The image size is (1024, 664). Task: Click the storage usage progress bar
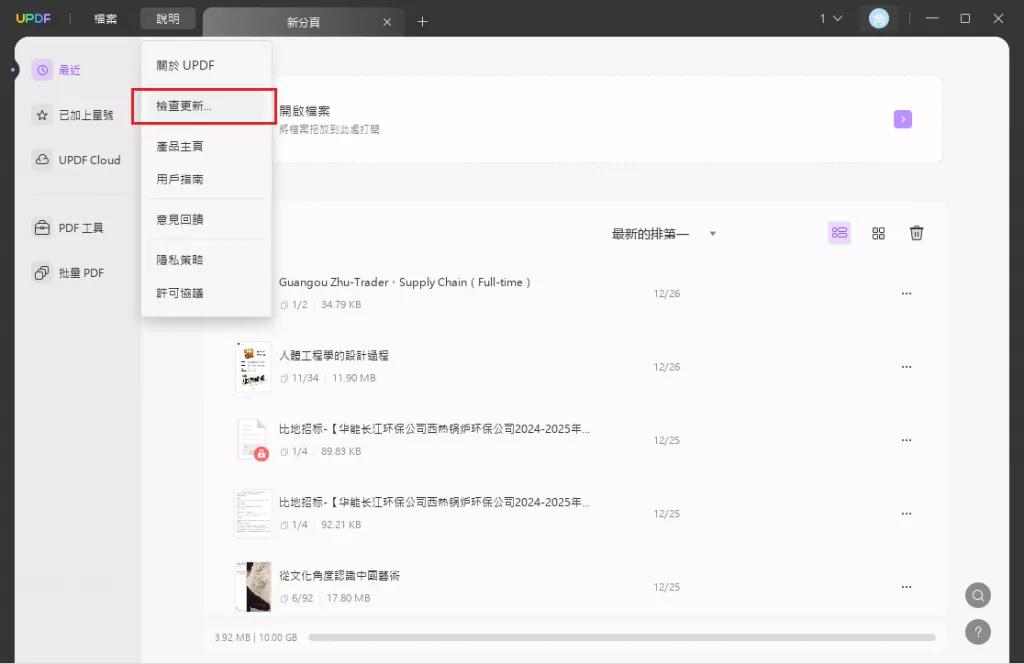[x=622, y=637]
